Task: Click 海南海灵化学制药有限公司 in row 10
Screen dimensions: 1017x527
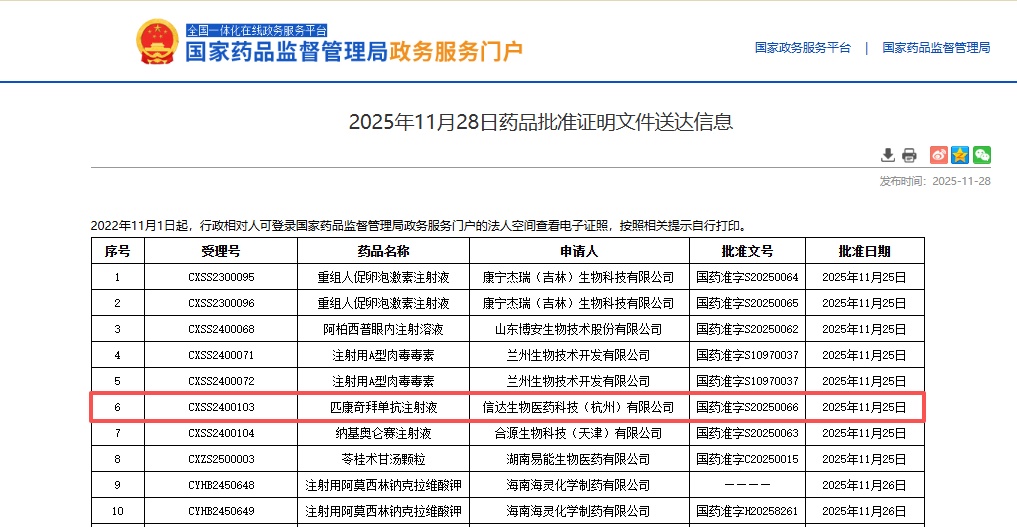Action: tap(579, 511)
